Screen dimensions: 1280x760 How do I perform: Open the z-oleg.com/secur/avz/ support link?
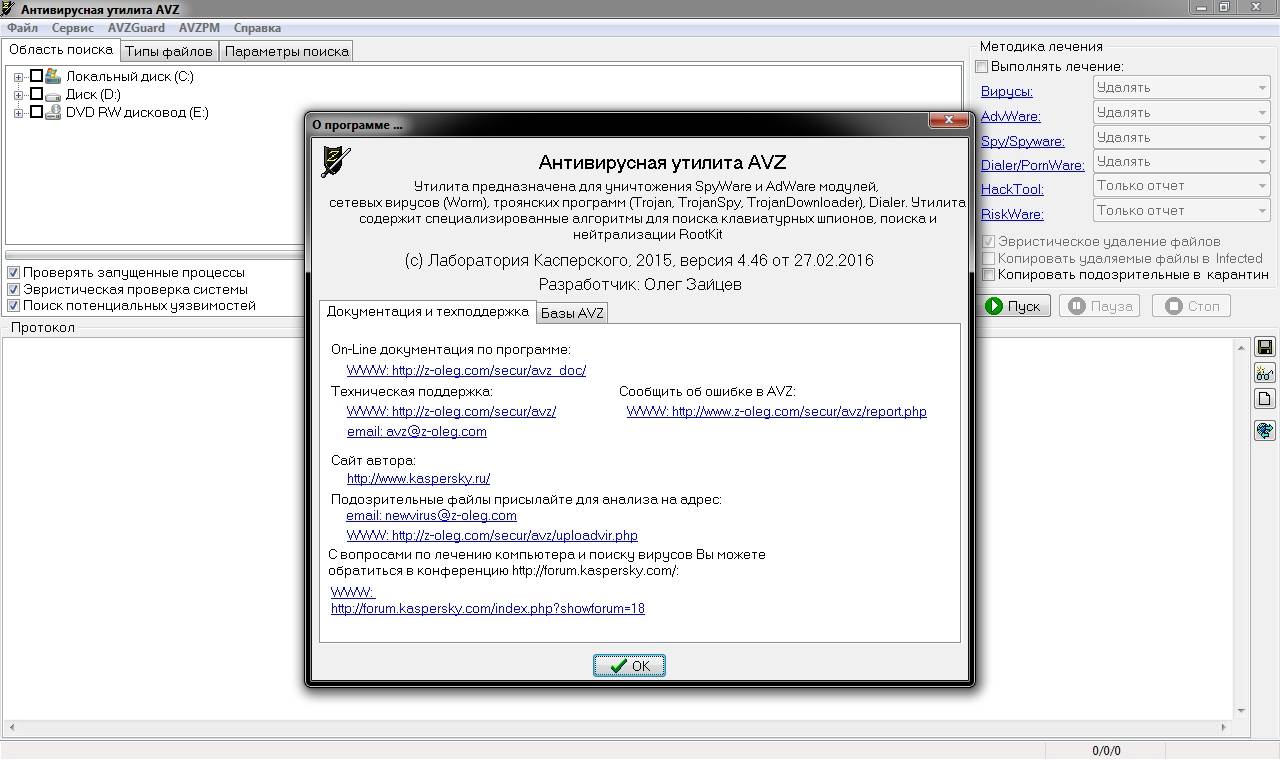click(x=451, y=411)
